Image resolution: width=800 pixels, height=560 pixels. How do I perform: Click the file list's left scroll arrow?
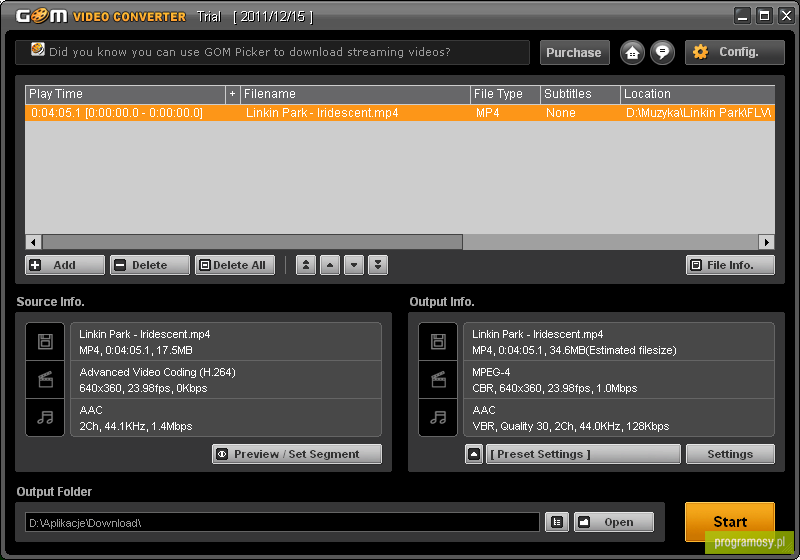[x=34, y=242]
